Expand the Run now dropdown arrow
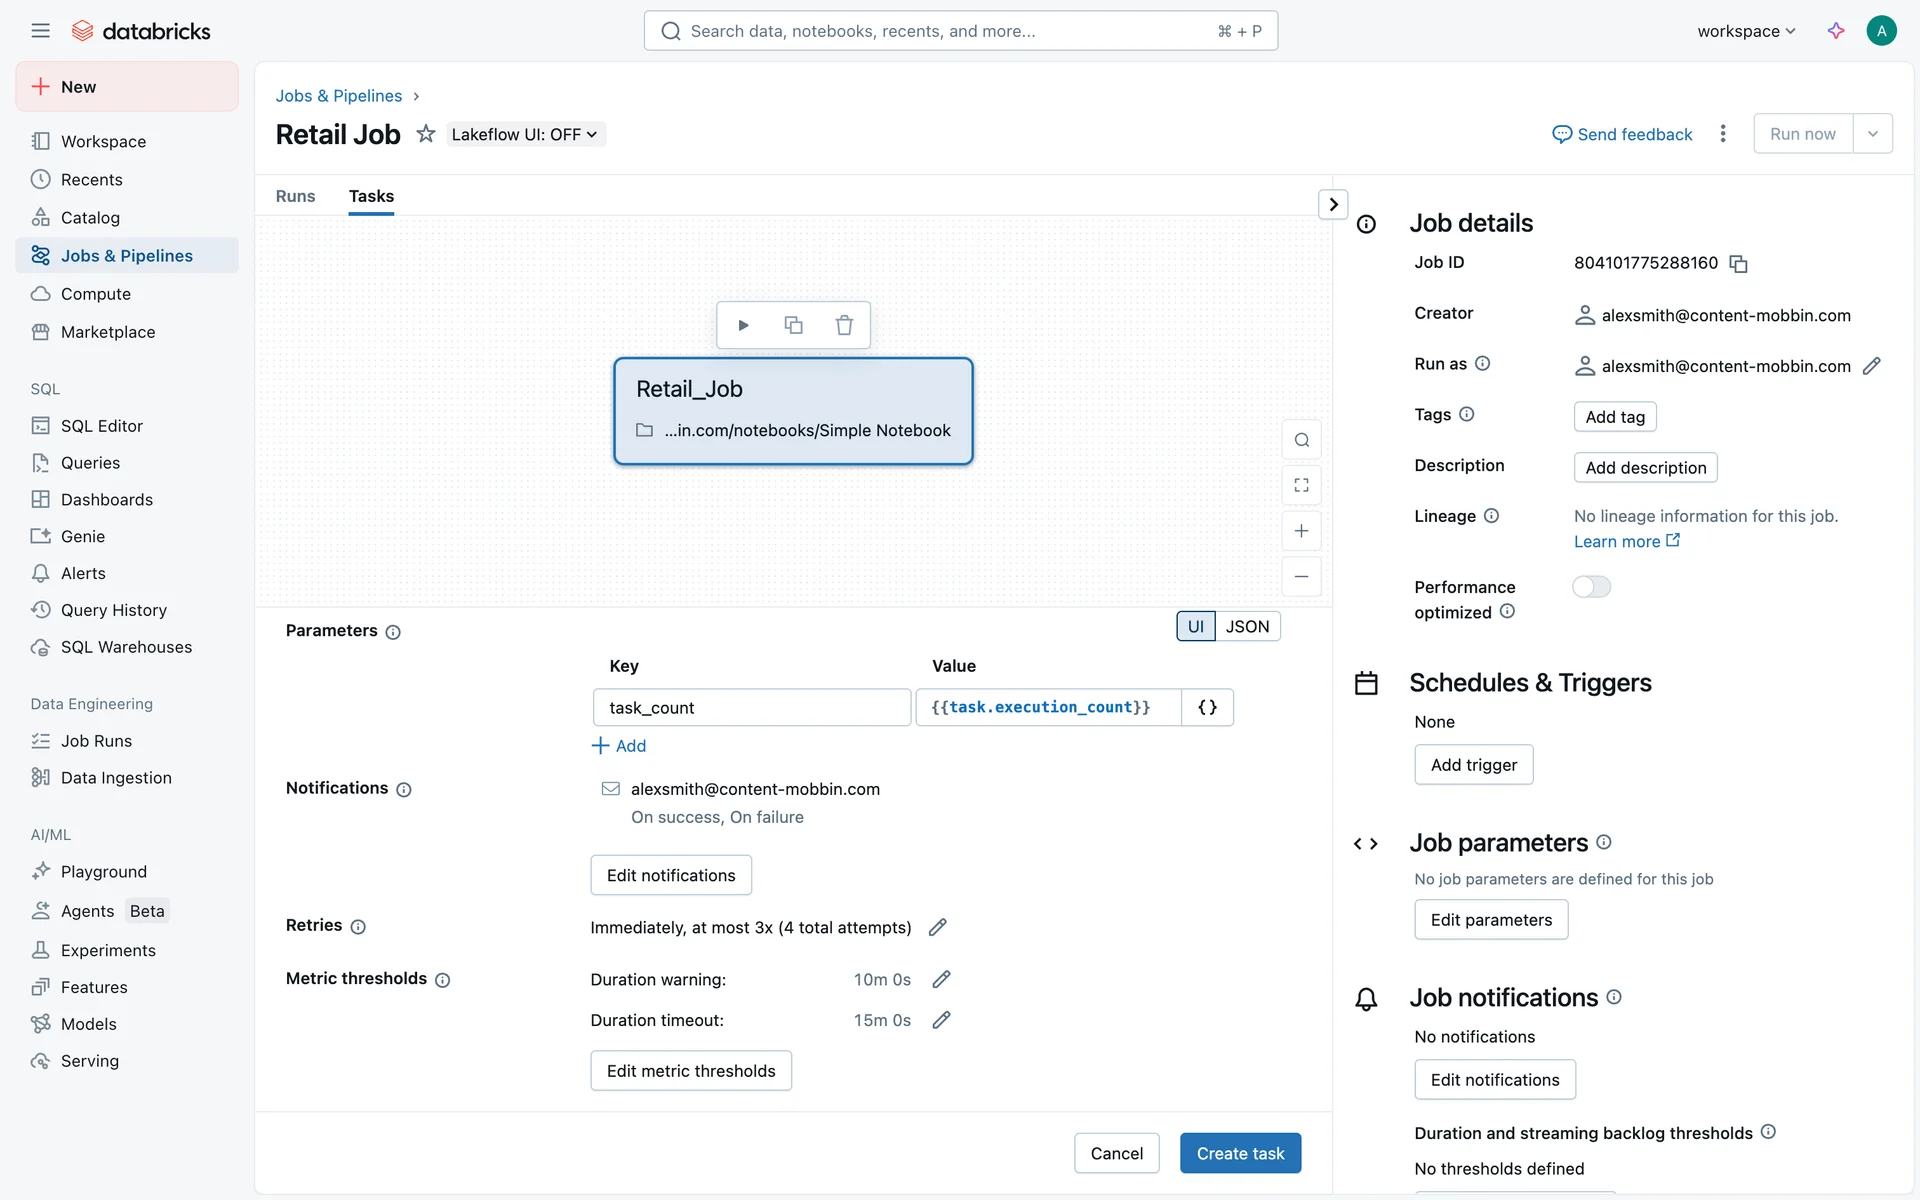1920x1200 pixels. click(x=1872, y=134)
